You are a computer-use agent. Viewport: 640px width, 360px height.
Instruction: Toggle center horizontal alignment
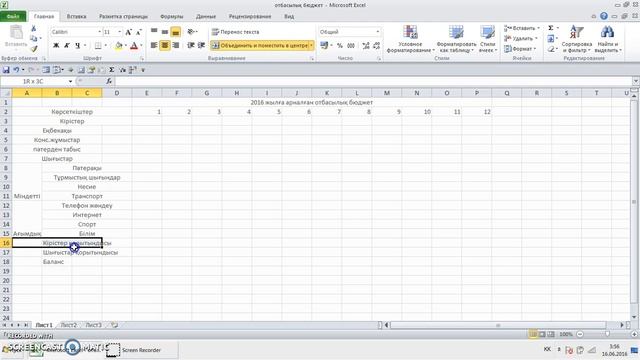click(x=164, y=45)
